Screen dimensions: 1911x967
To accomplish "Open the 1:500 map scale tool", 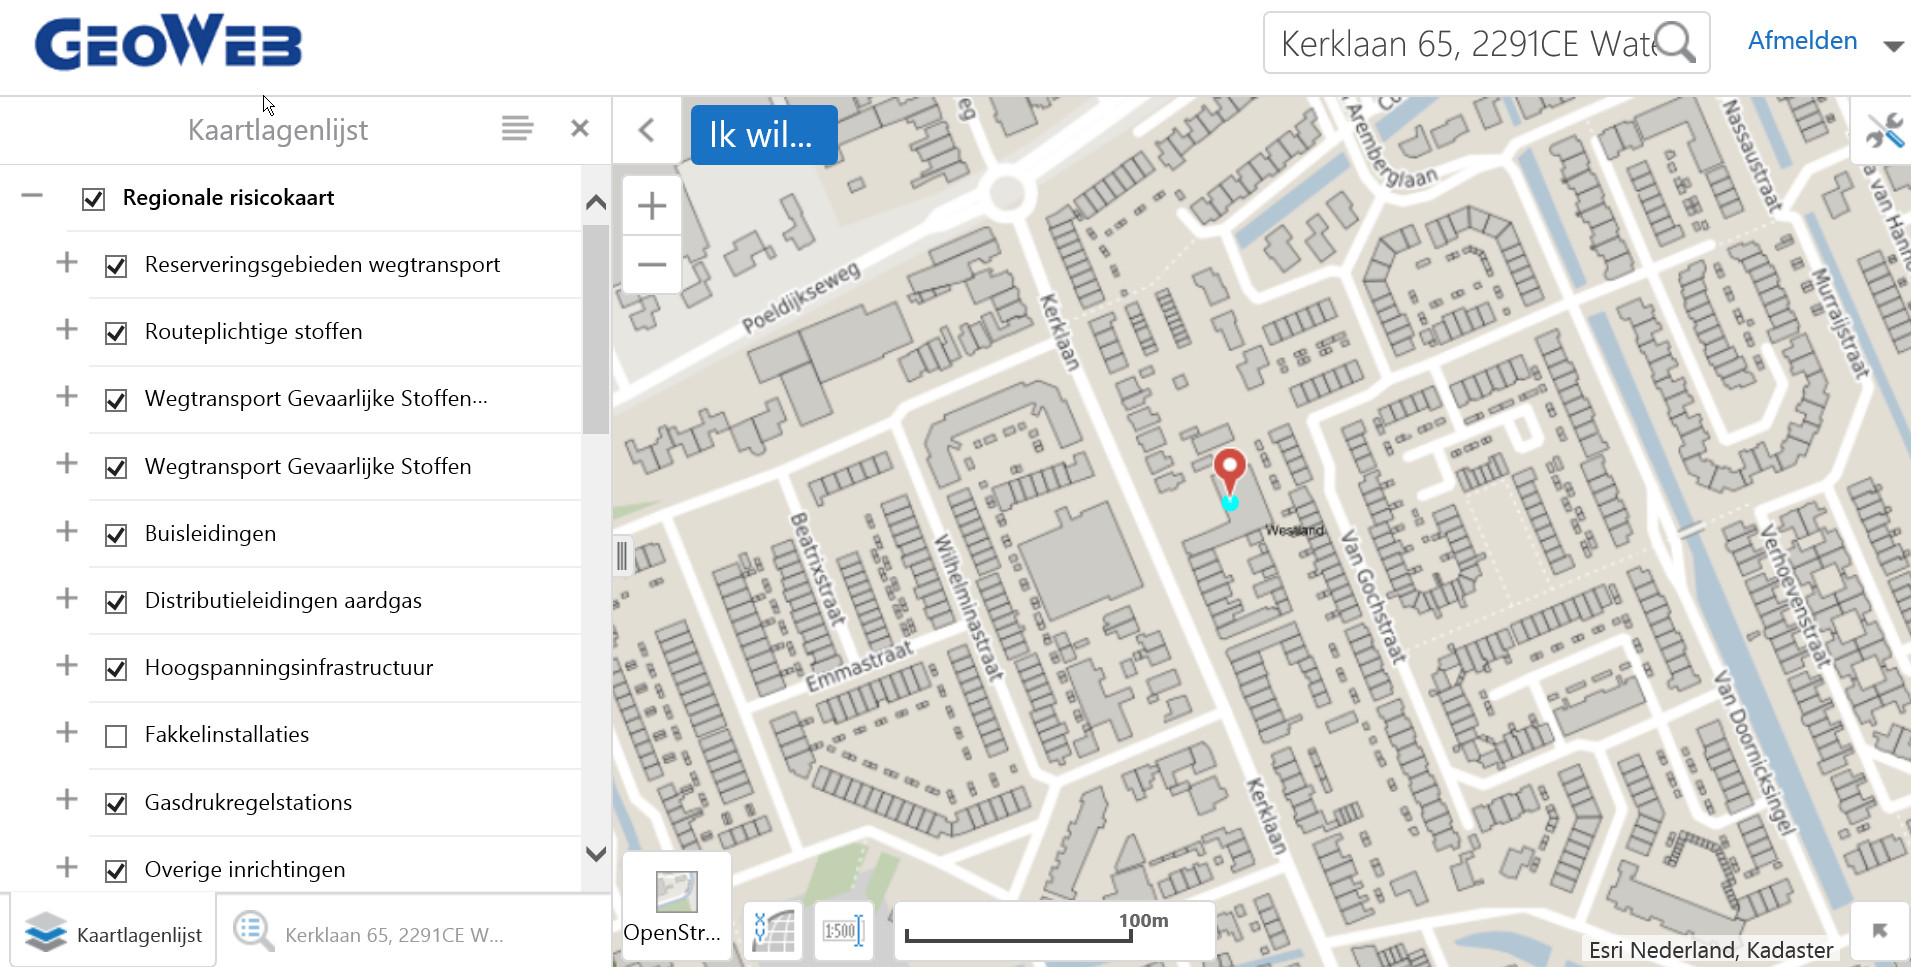I will coord(843,931).
